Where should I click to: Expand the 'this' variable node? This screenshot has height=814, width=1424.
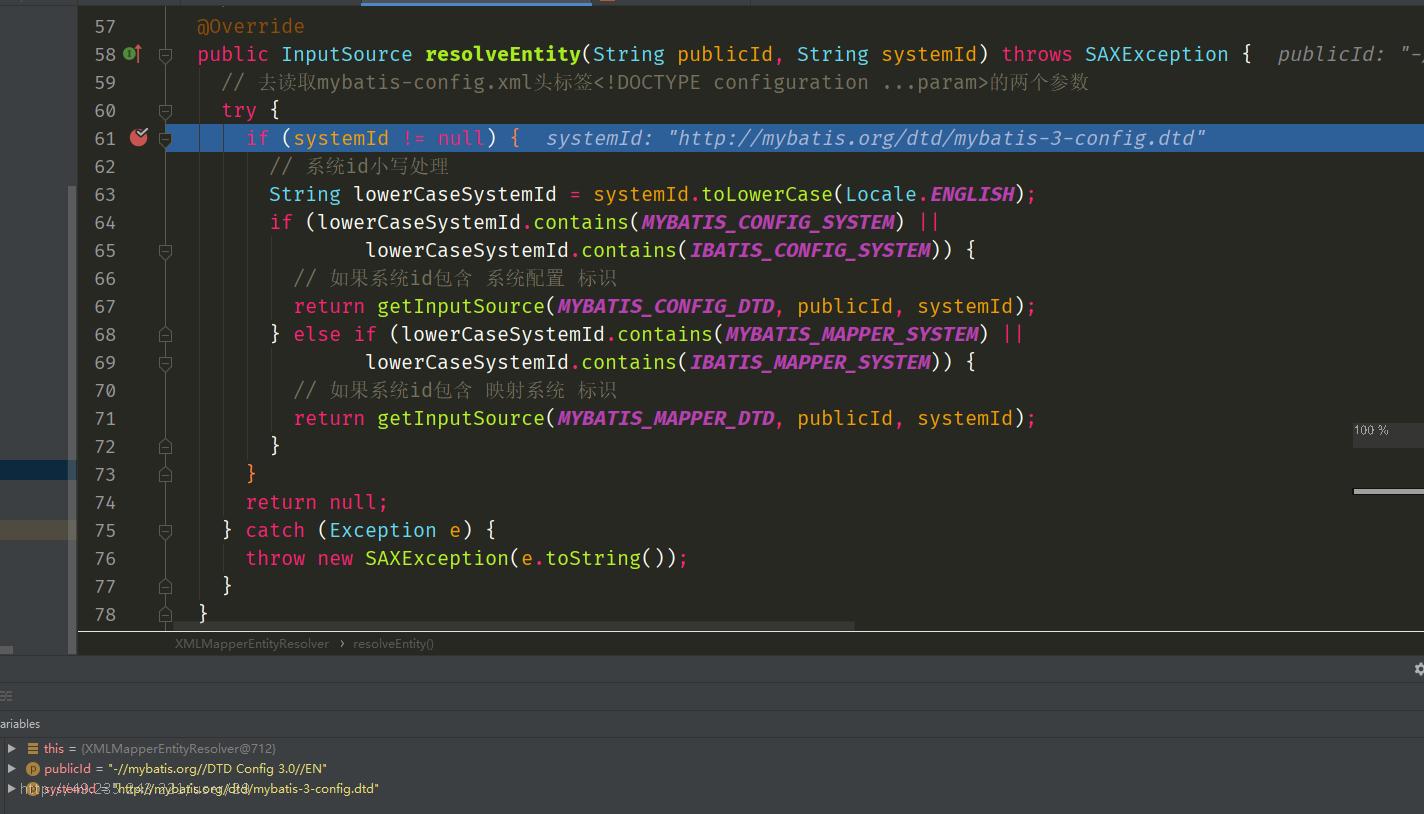click(11, 748)
